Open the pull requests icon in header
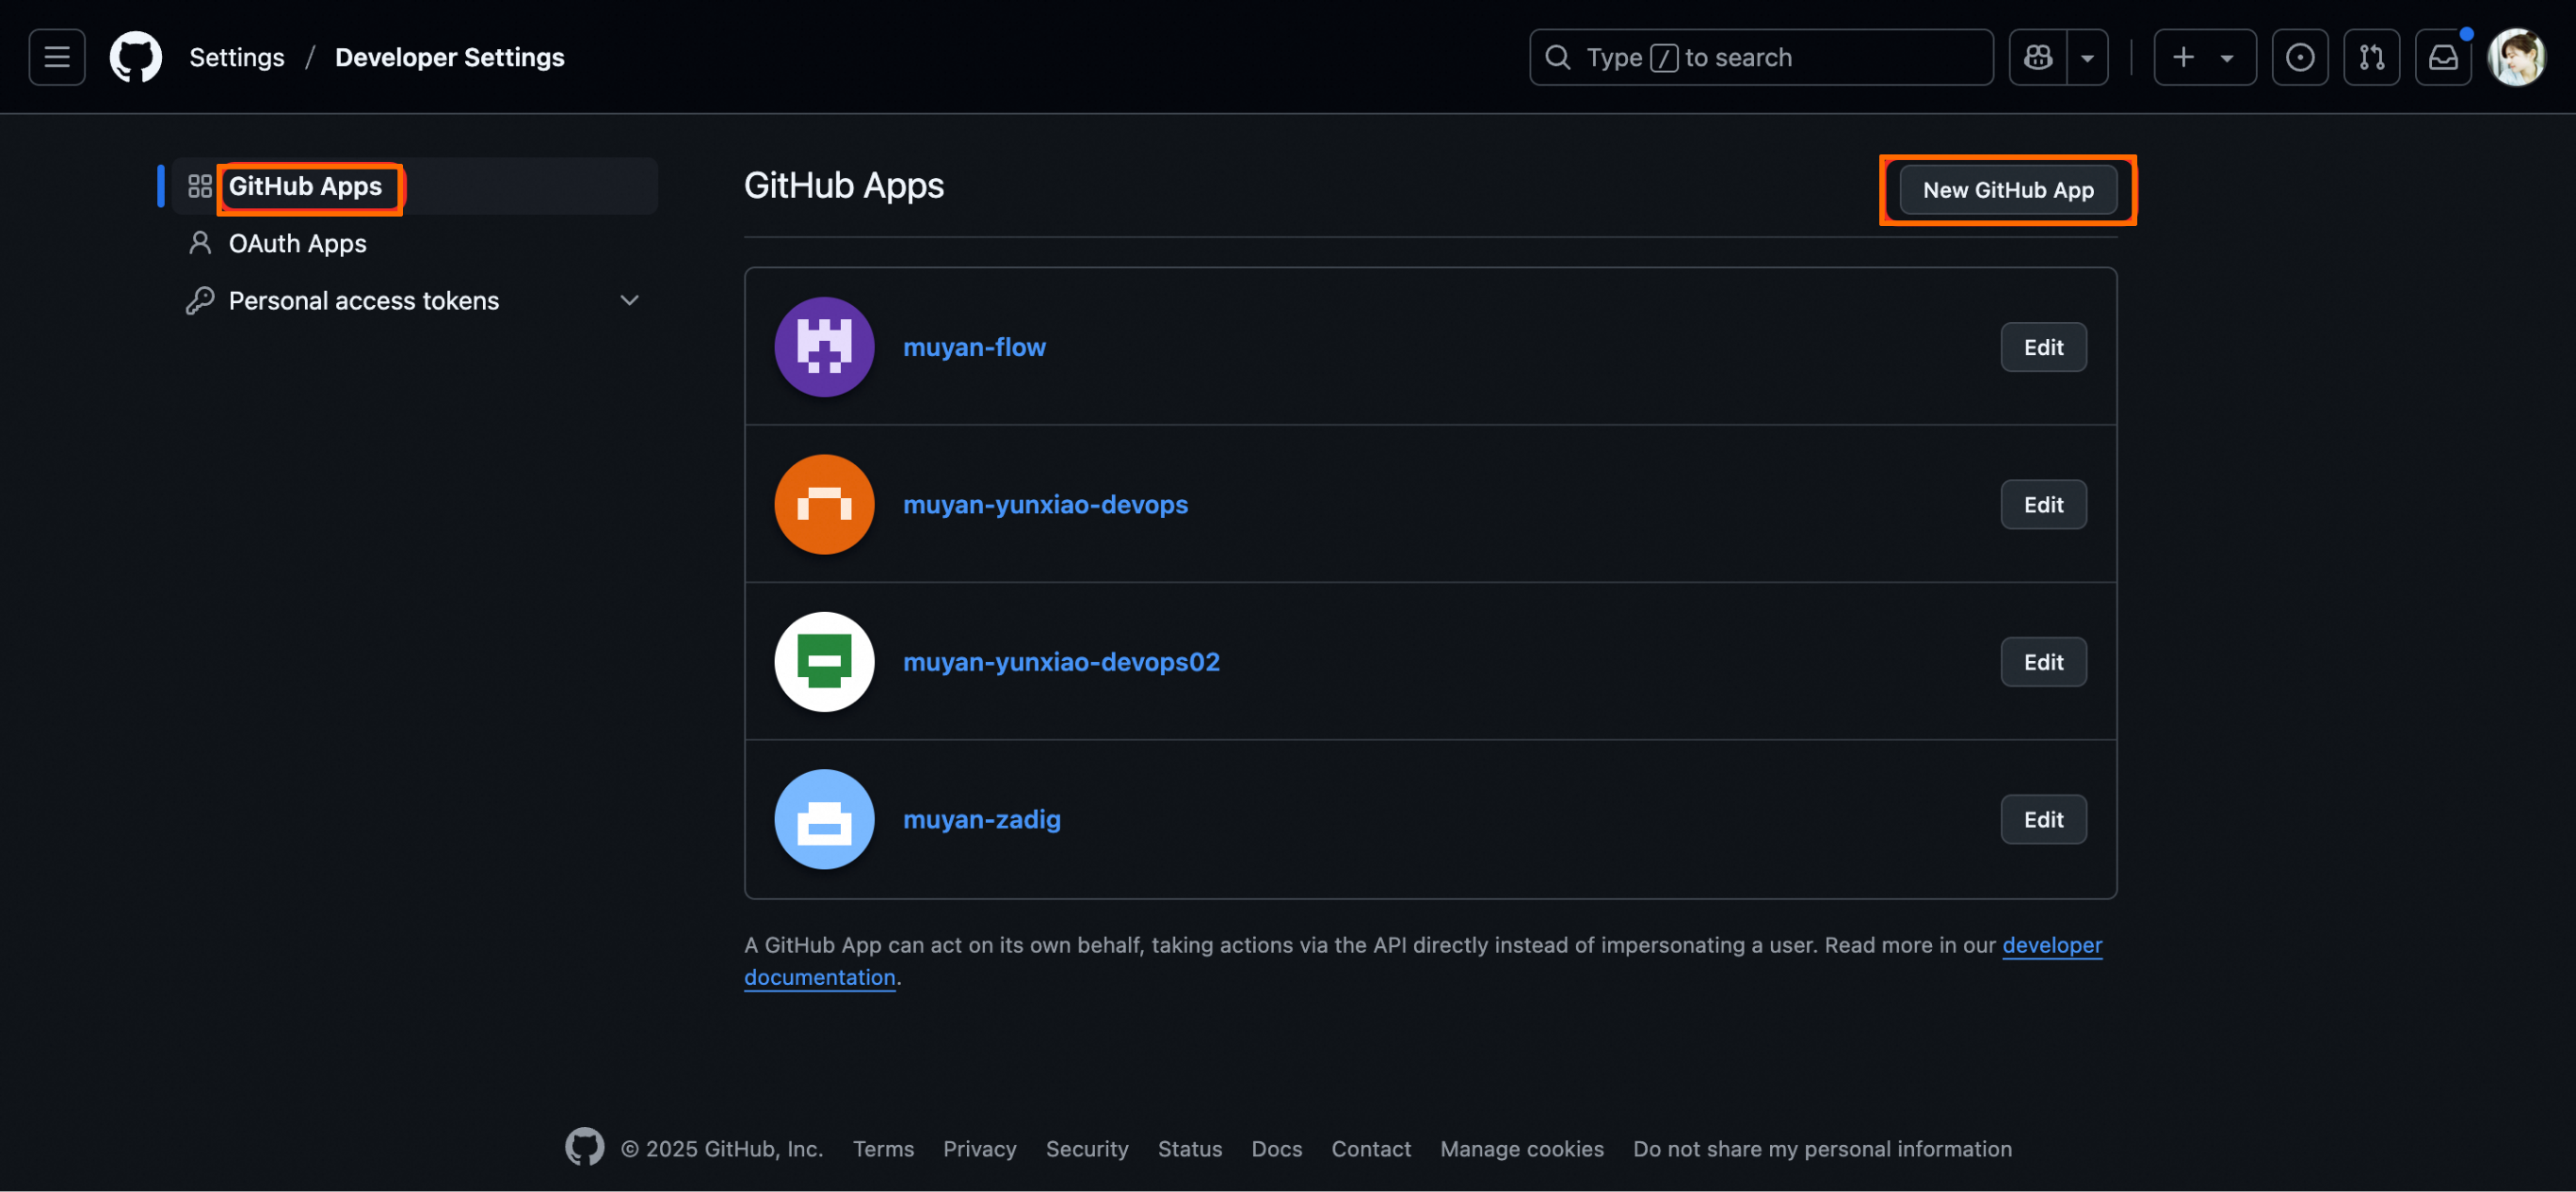 coord(2371,57)
